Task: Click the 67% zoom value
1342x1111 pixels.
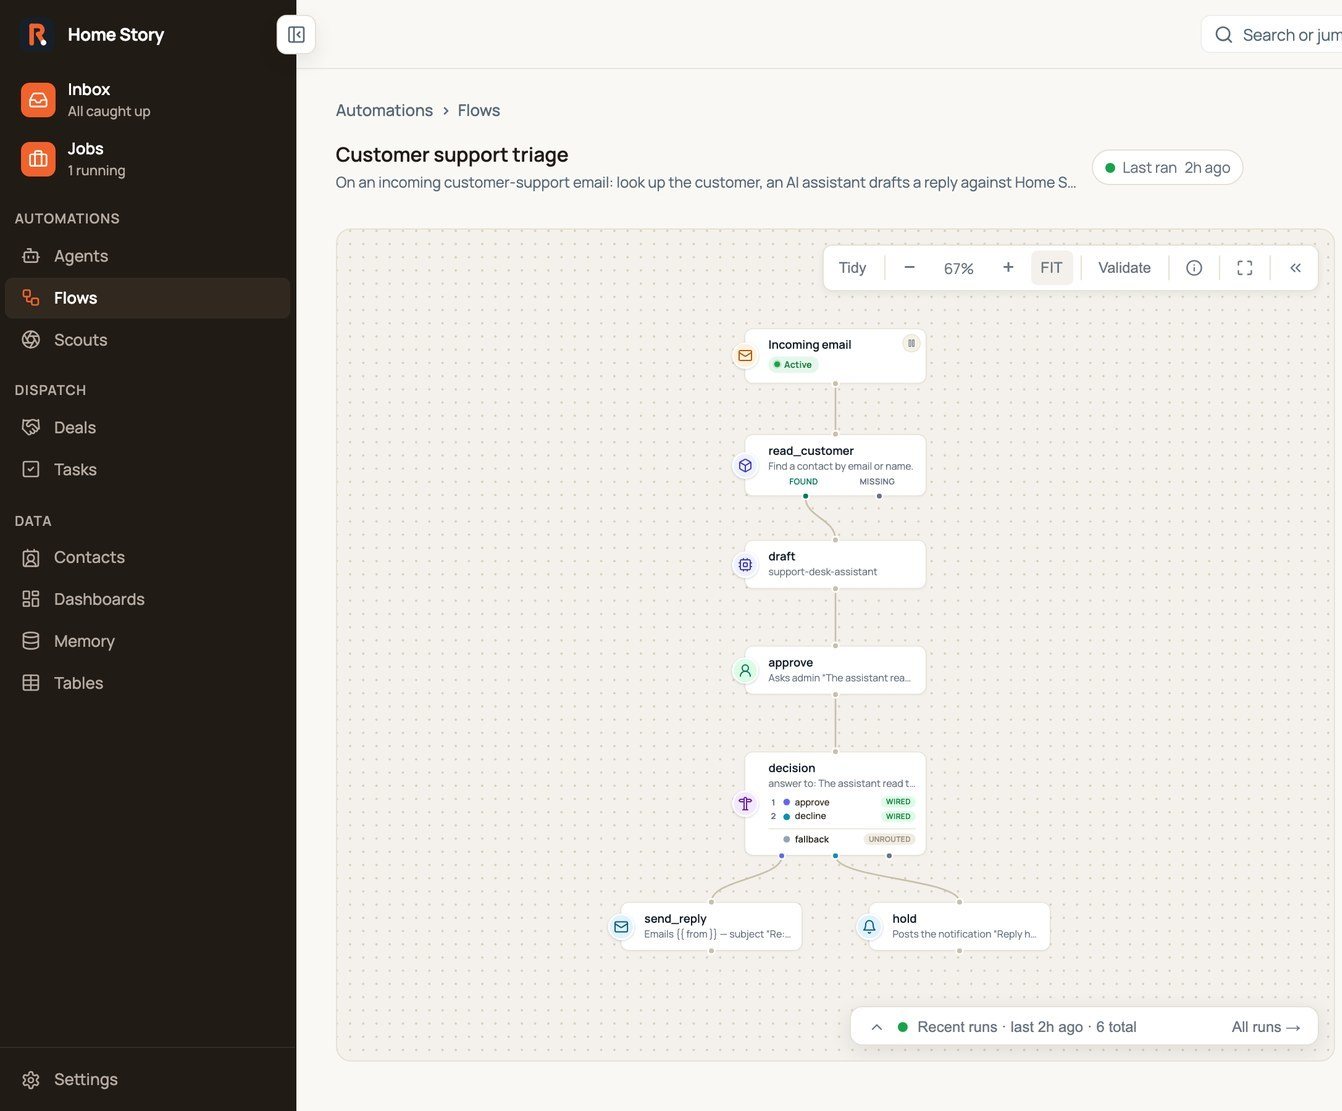Action: click(958, 268)
